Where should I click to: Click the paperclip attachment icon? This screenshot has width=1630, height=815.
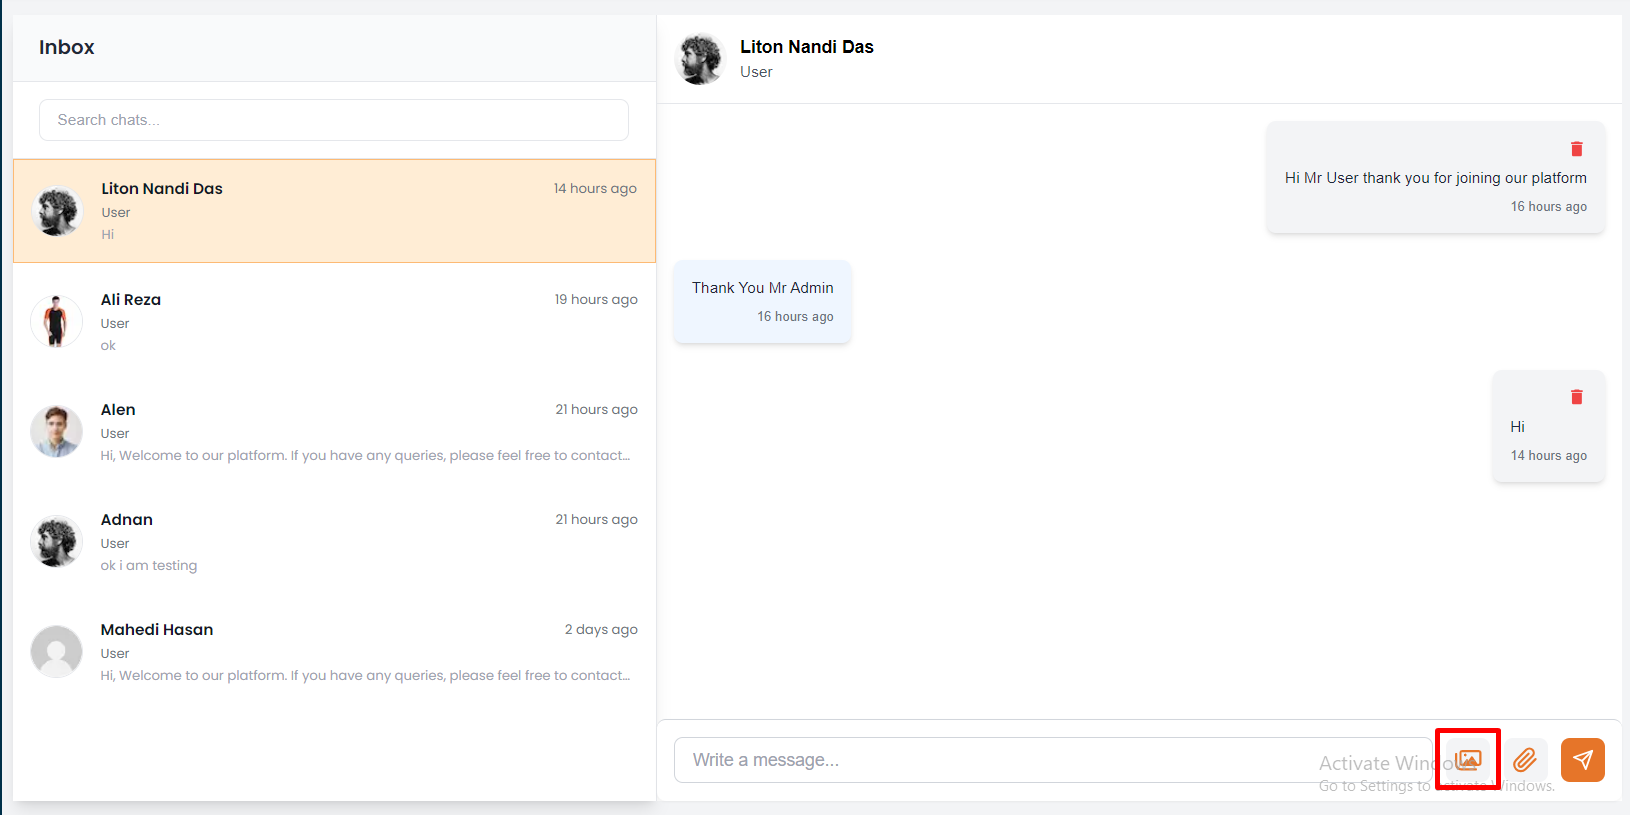click(1525, 760)
